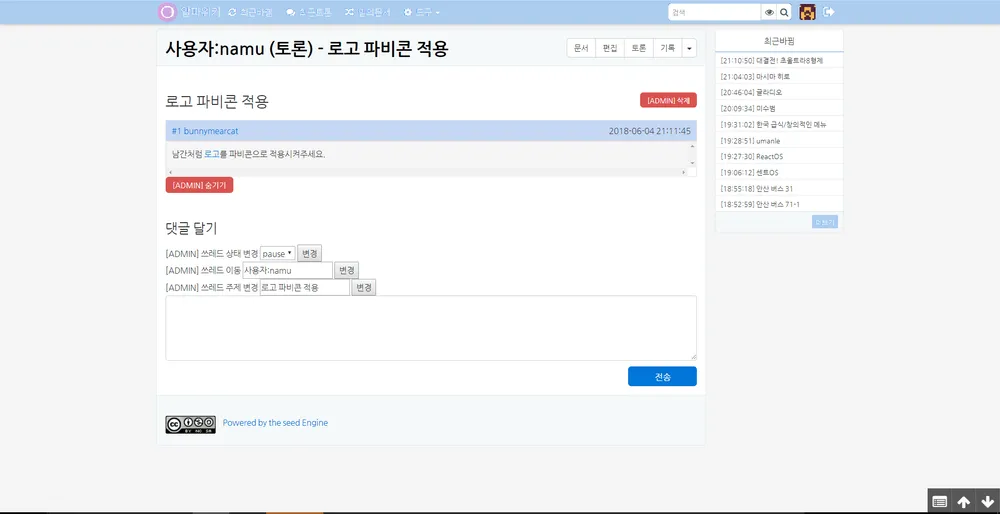Open recent change 마시마 히로
This screenshot has height=514, width=1000.
pyautogui.click(x=773, y=77)
